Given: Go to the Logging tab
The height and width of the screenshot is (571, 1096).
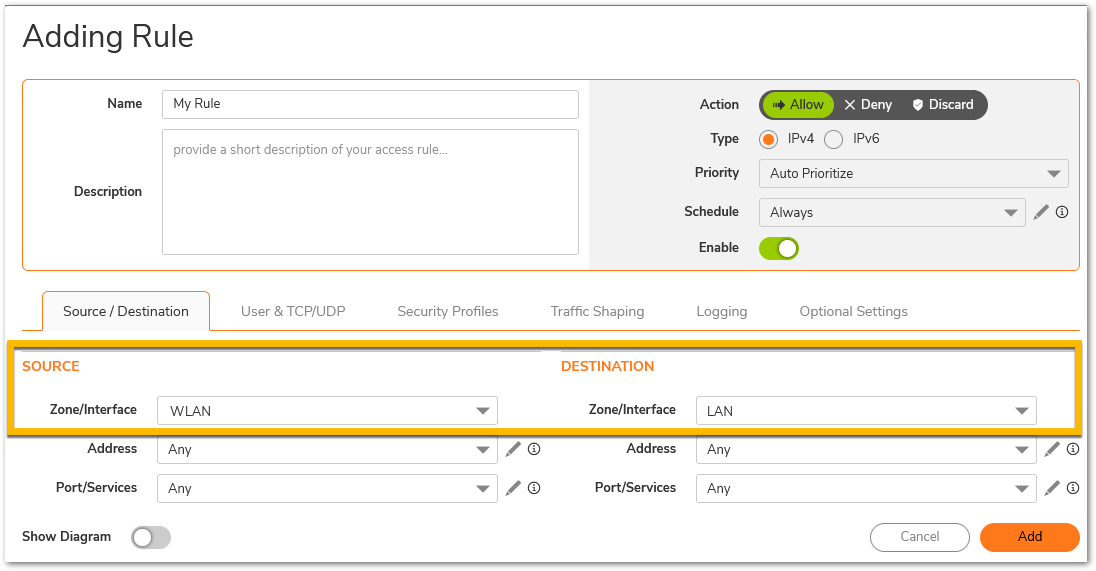Looking at the screenshot, I should click(721, 311).
